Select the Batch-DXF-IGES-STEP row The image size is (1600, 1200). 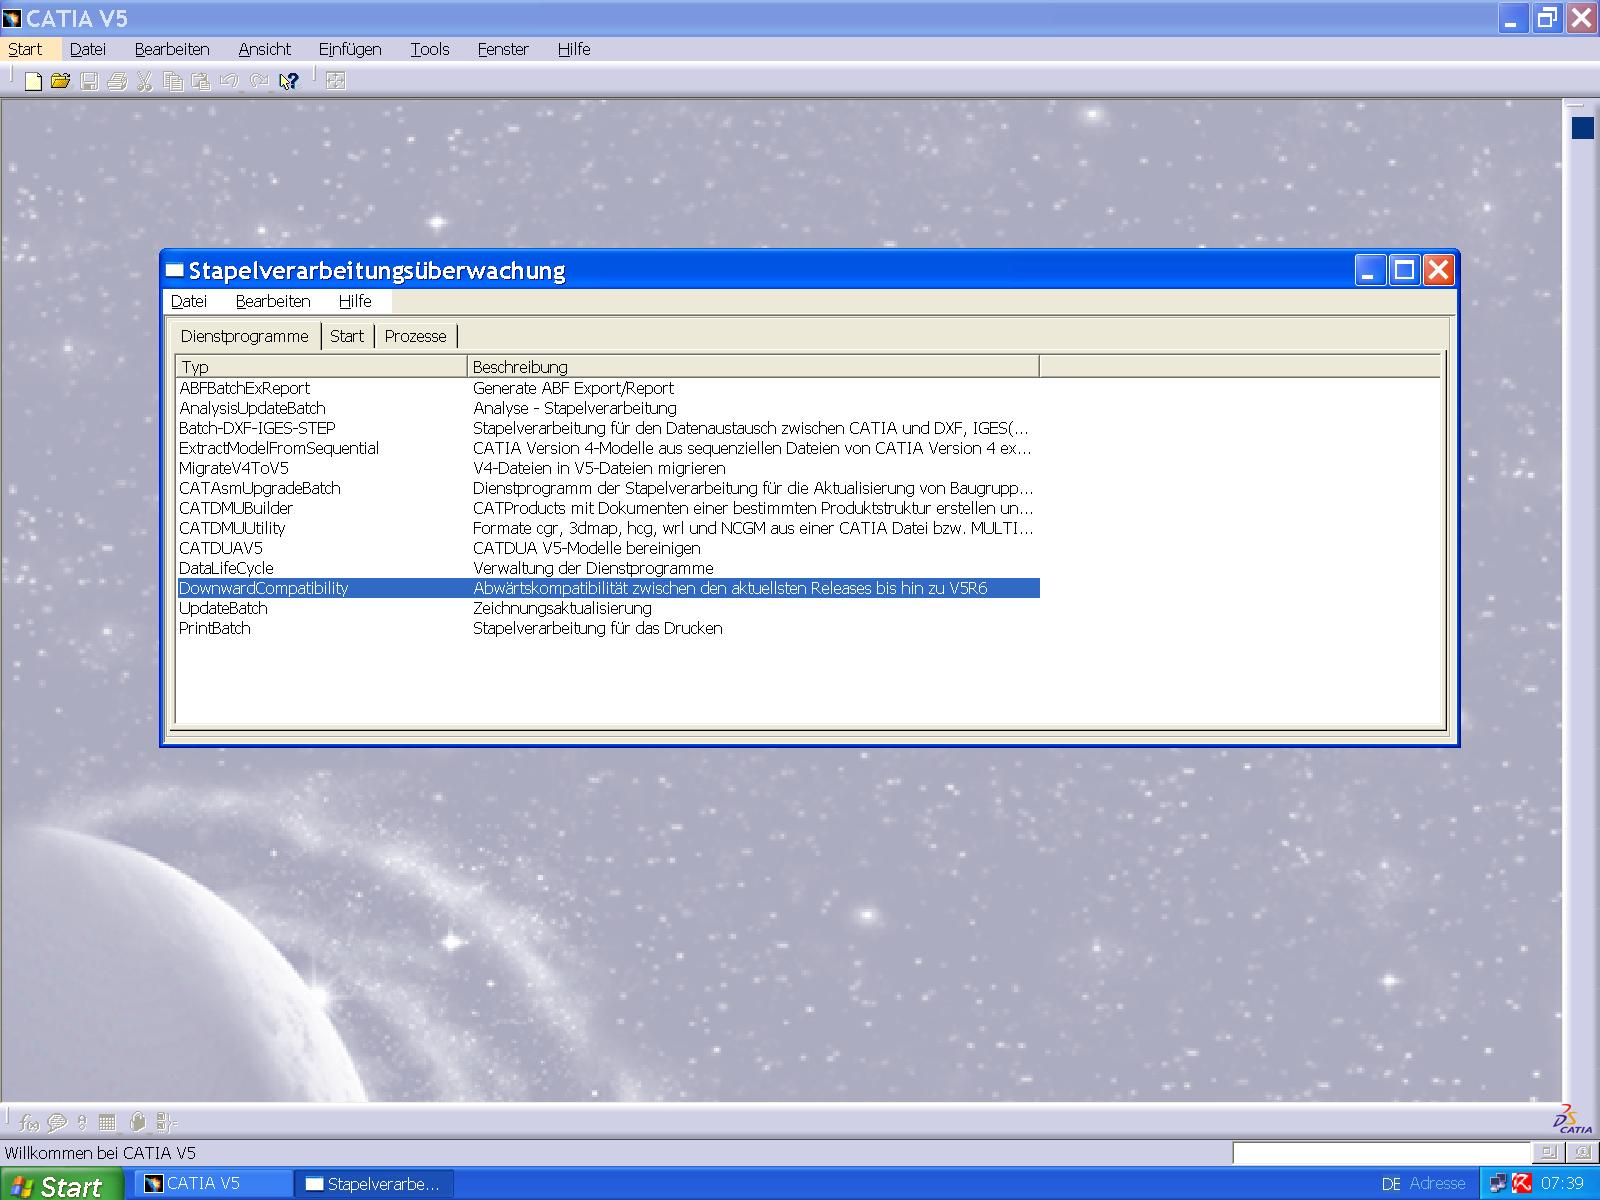[608, 428]
